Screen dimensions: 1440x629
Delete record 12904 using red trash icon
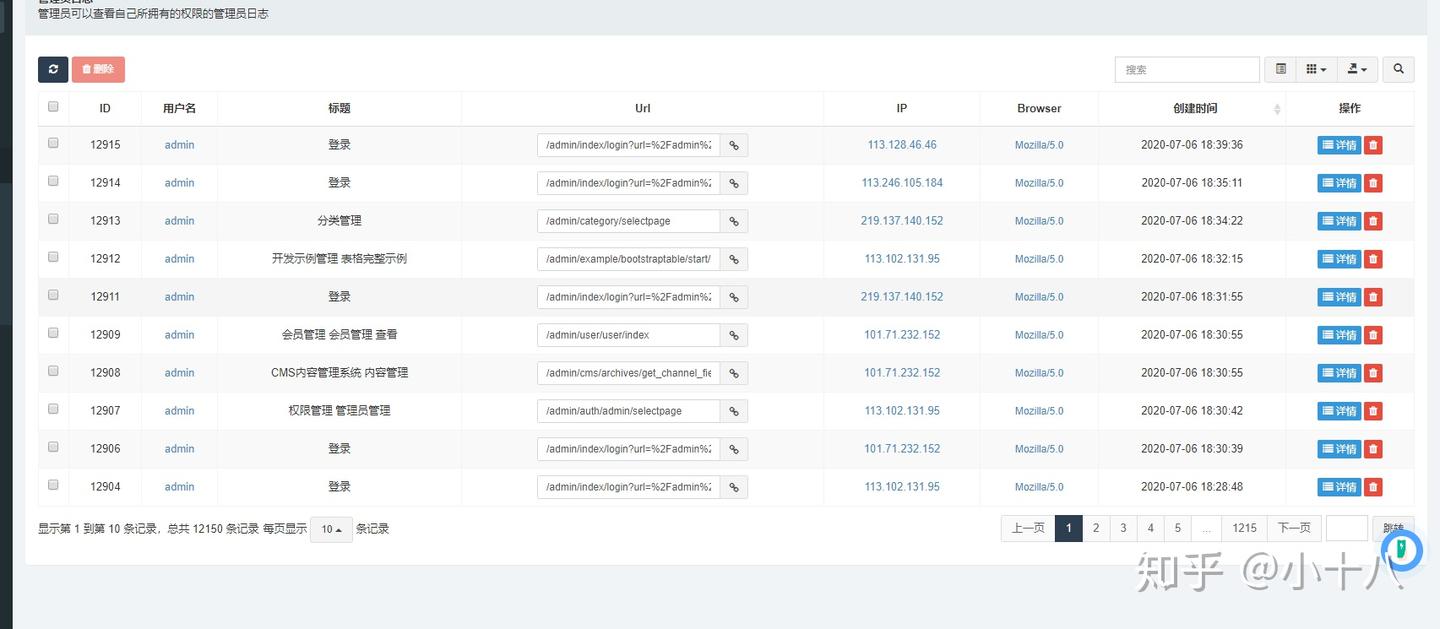[1373, 487]
